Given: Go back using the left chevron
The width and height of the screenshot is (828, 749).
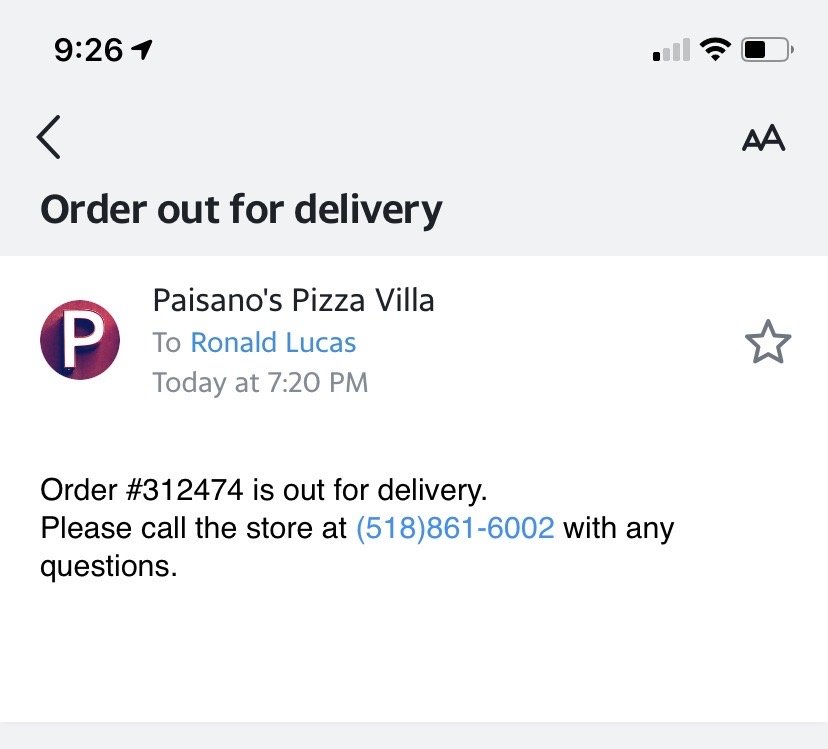Looking at the screenshot, I should [49, 137].
